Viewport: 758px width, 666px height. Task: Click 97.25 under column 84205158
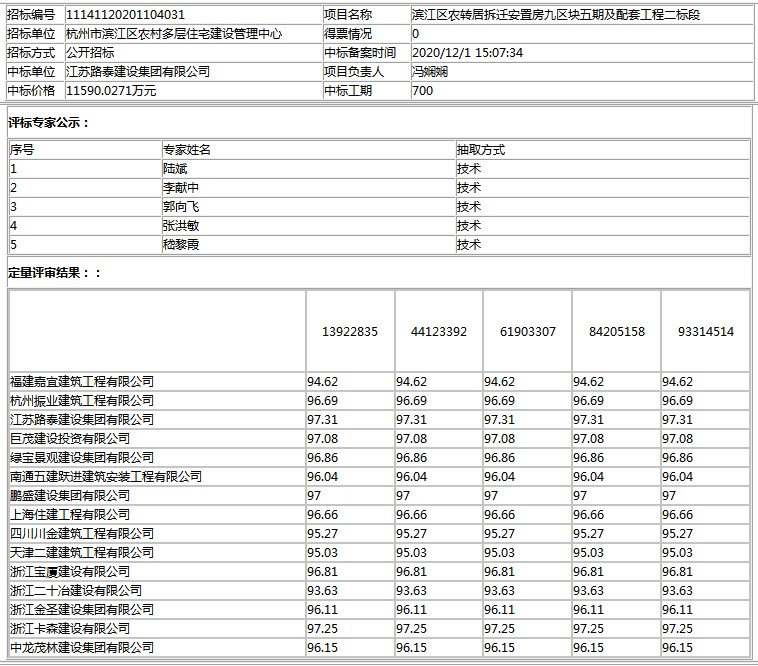[x=588, y=628]
